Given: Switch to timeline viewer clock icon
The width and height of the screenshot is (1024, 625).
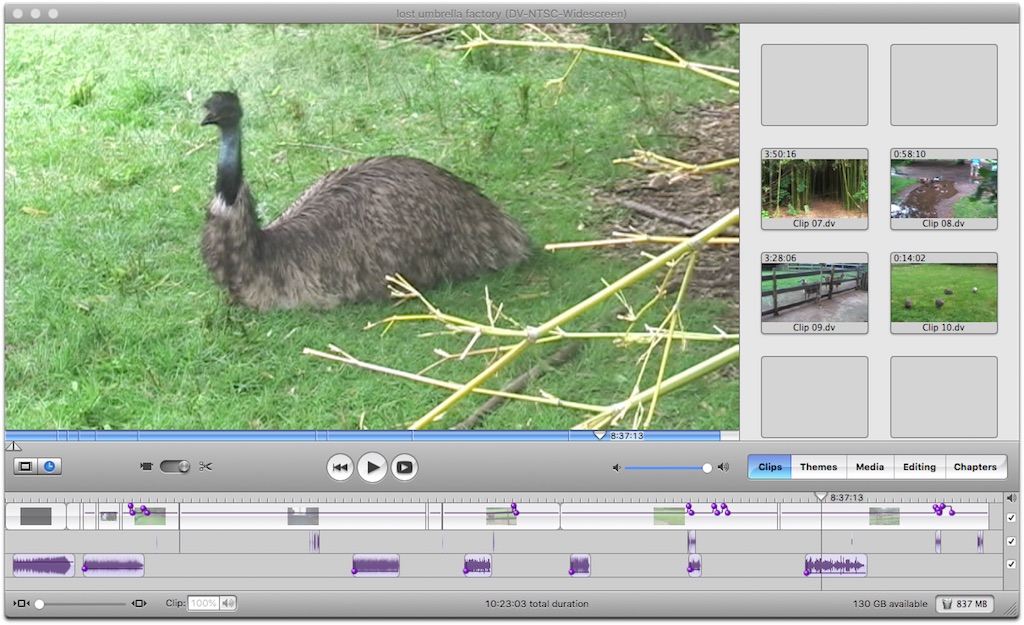Looking at the screenshot, I should 49,466.
